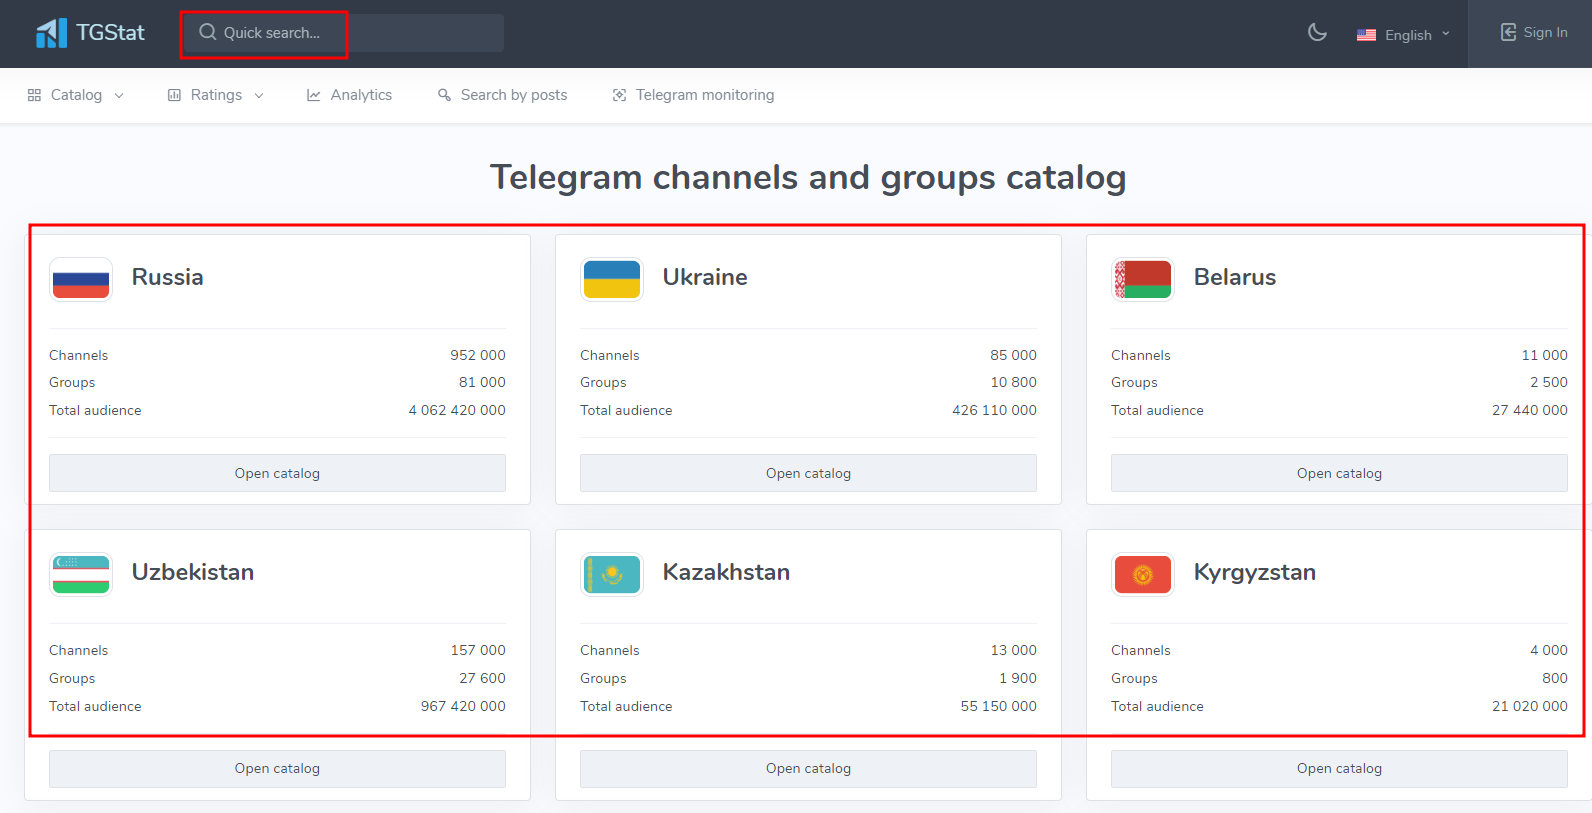Image resolution: width=1592 pixels, height=813 pixels.
Task: Select Kazakhstan groups count 1 900
Action: click(1018, 678)
